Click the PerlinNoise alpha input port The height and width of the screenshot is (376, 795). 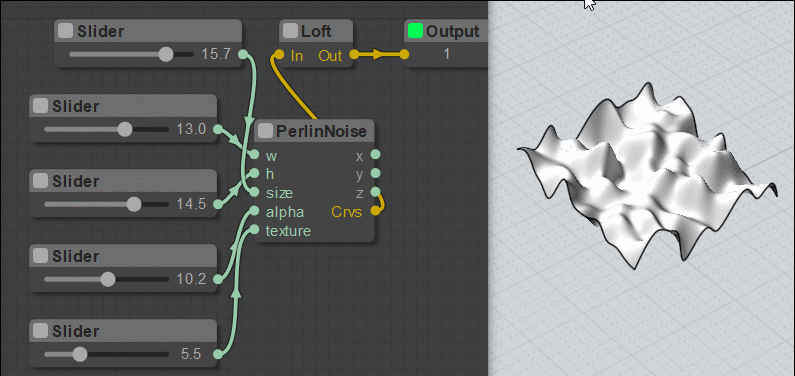click(x=254, y=211)
